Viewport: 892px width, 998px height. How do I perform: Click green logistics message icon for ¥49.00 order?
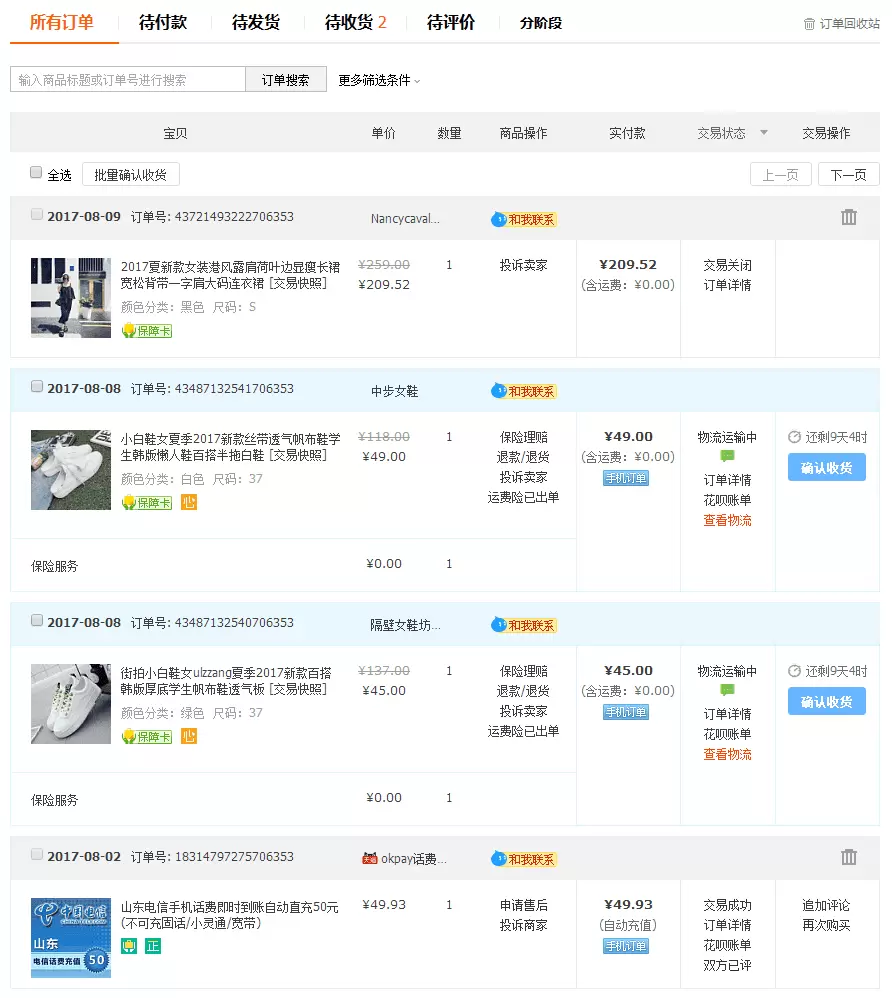click(x=727, y=457)
